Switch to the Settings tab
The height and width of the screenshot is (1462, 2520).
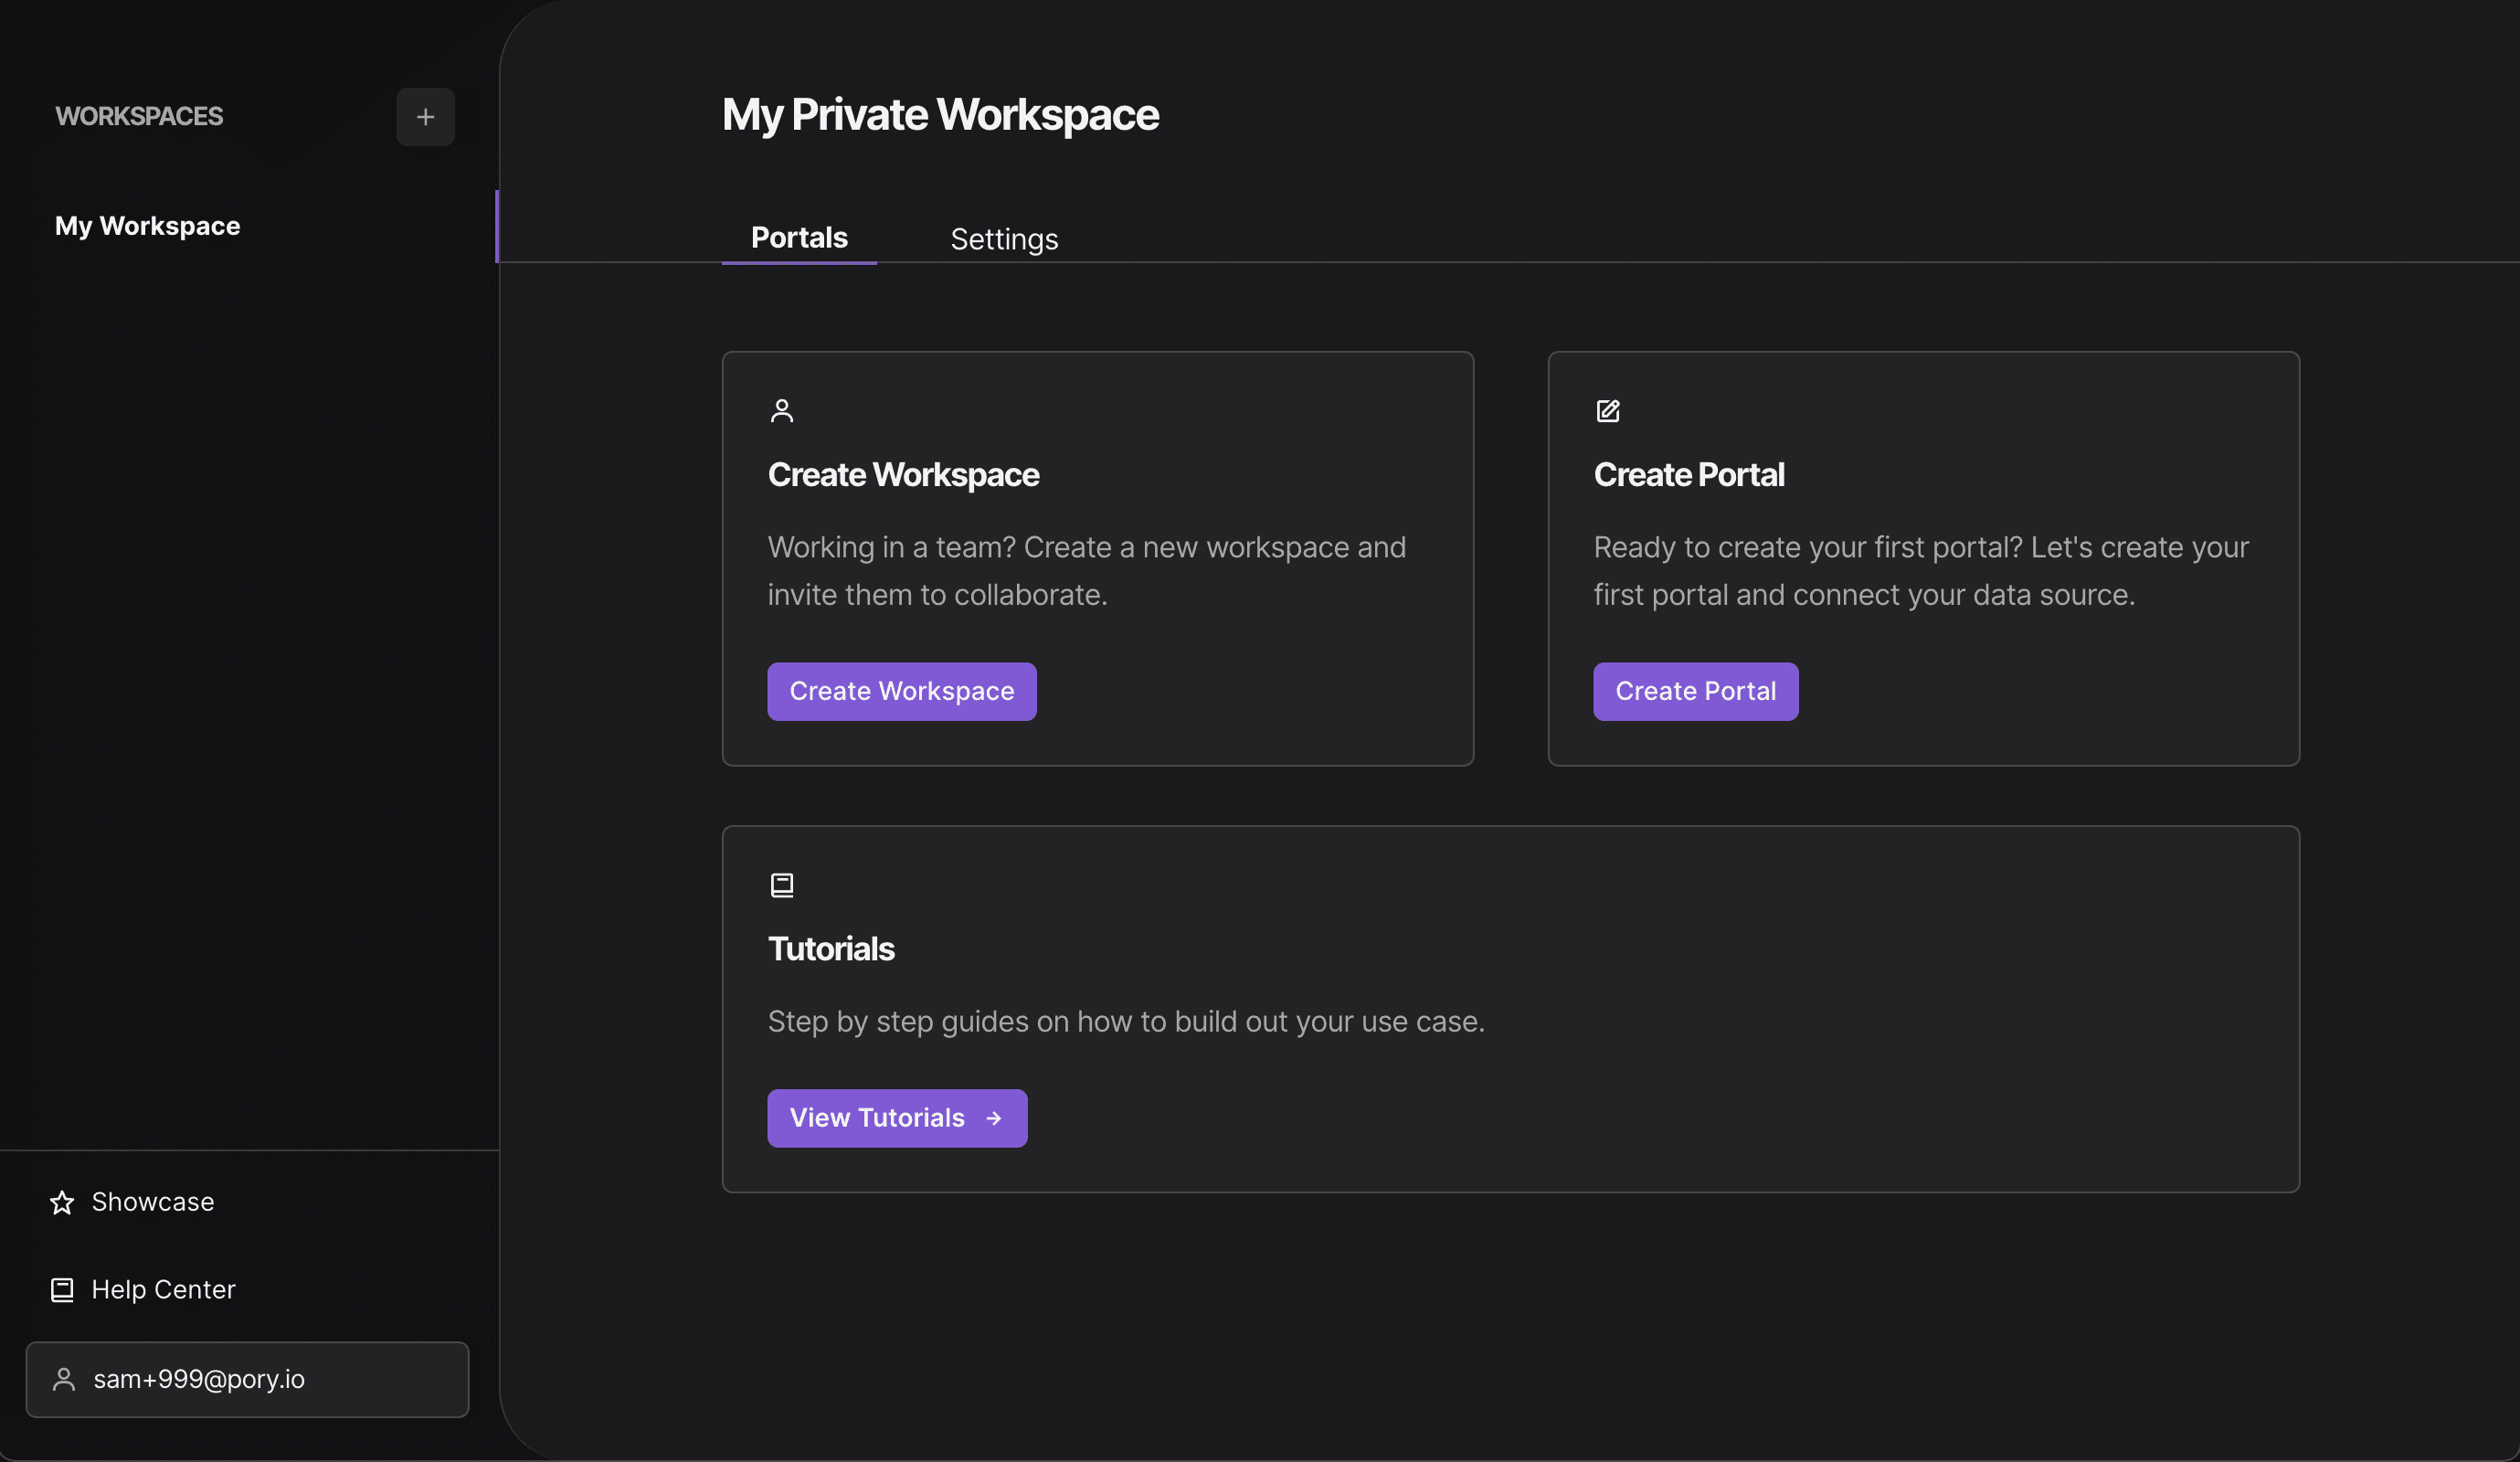coord(1004,239)
